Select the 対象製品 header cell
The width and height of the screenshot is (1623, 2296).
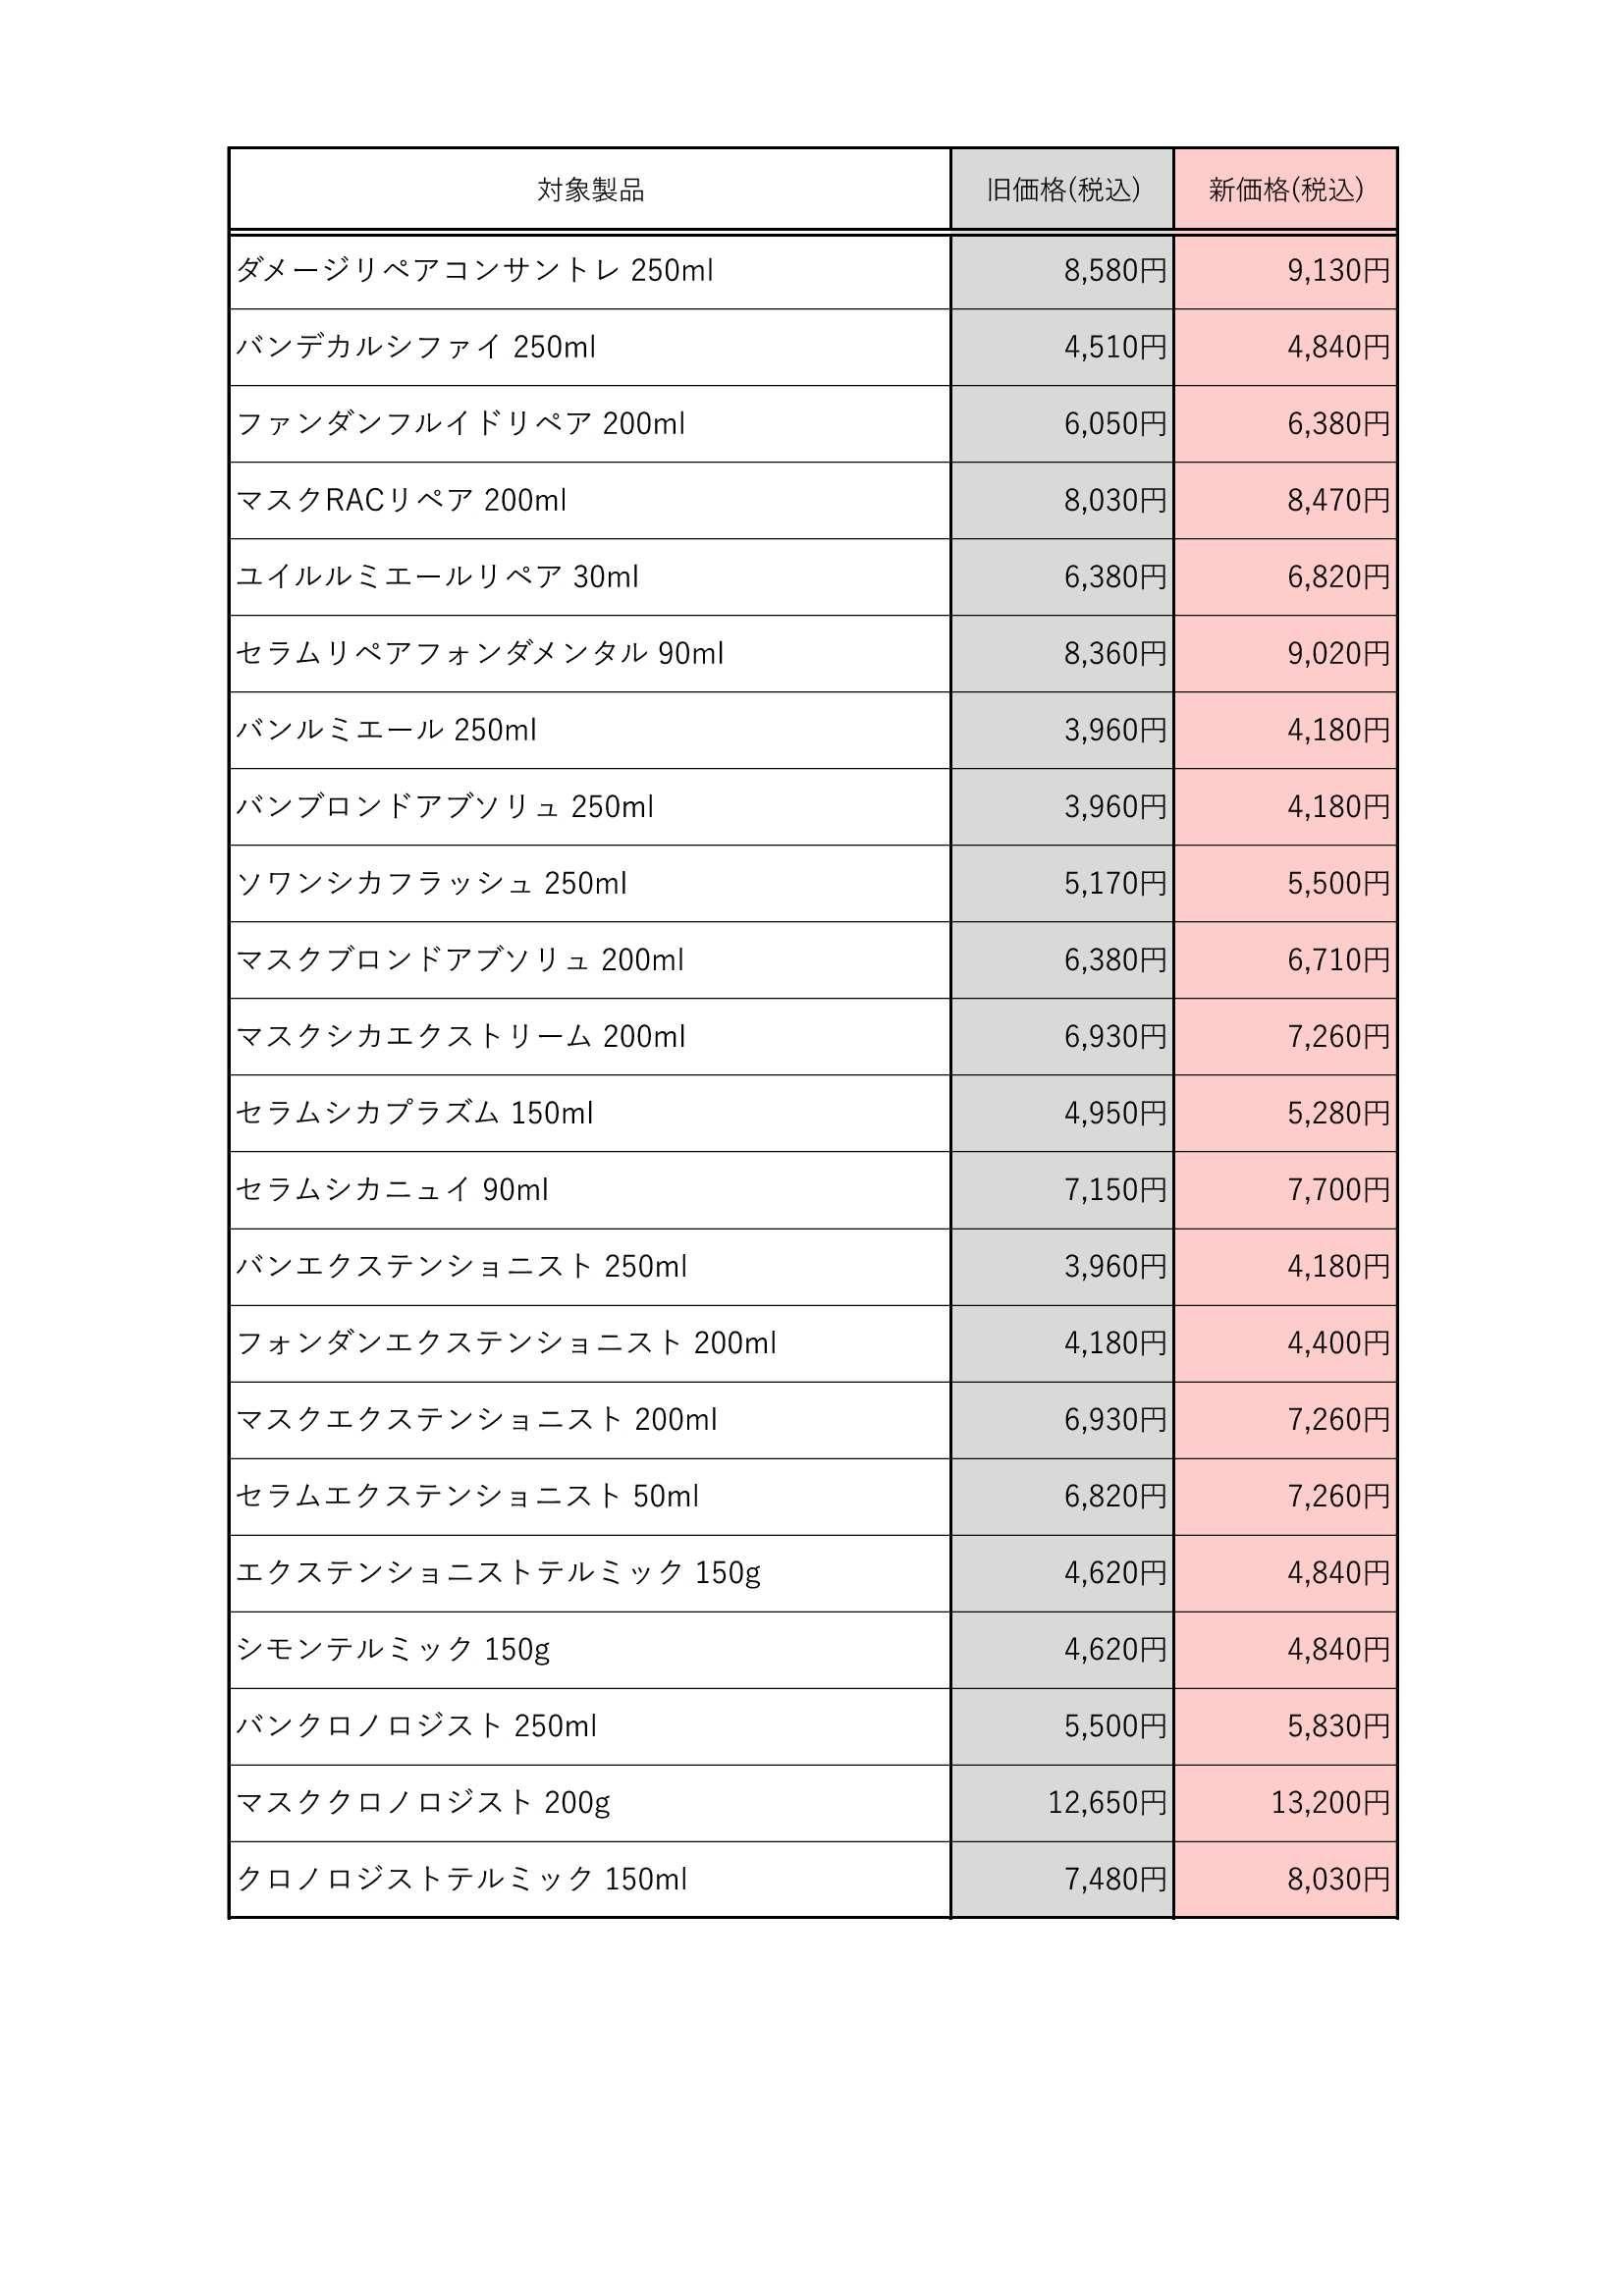tap(590, 190)
